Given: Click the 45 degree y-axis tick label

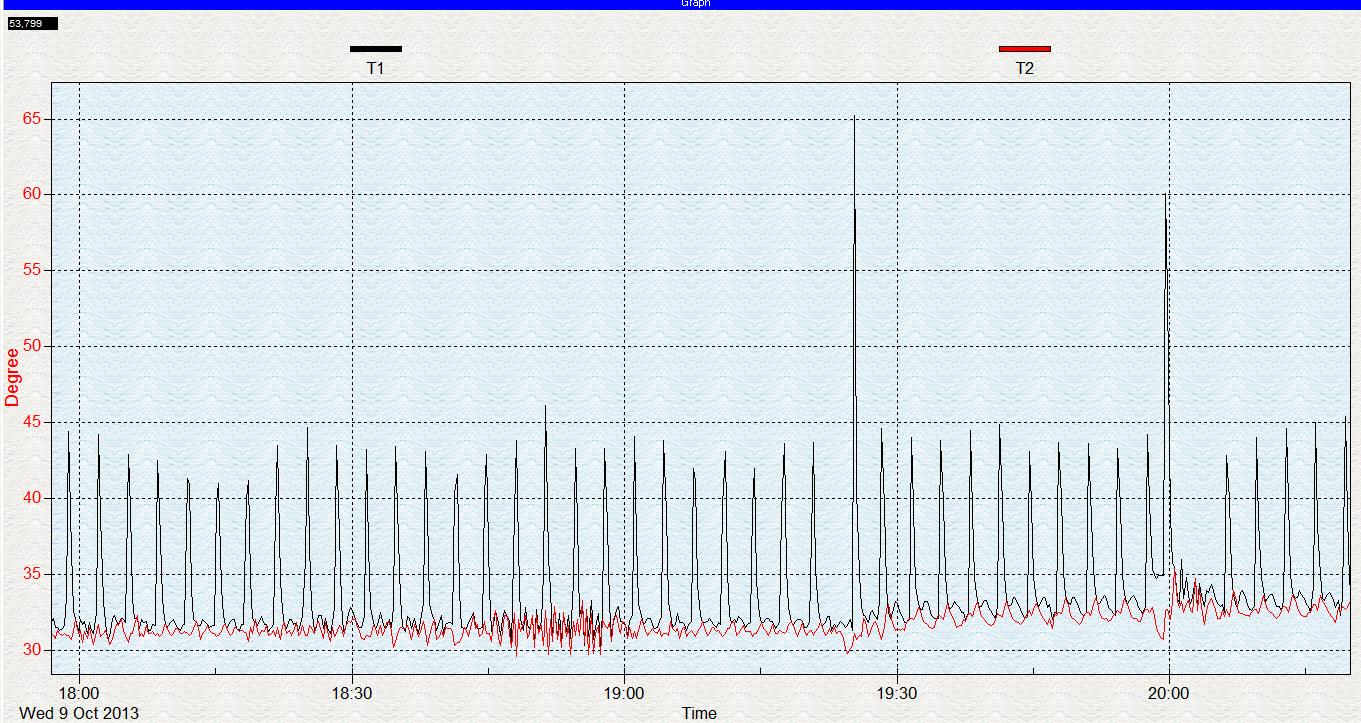Looking at the screenshot, I should click(33, 422).
